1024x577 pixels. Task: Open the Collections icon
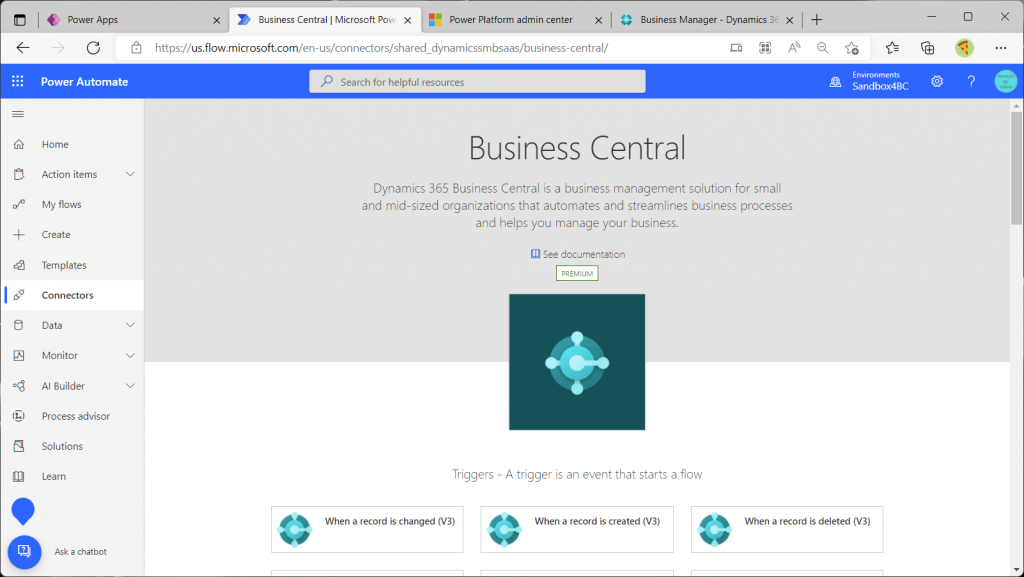[927, 48]
